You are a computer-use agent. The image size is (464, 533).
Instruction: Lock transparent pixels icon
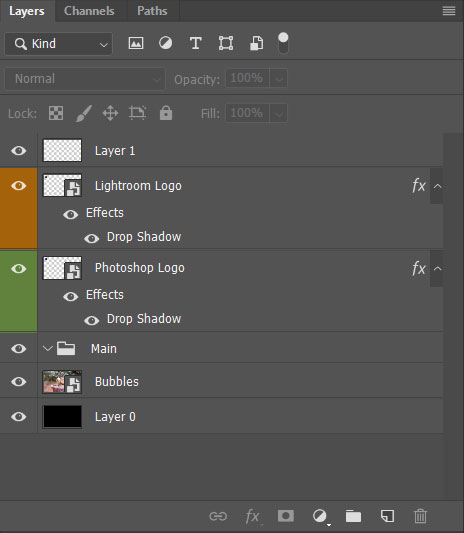(x=56, y=113)
